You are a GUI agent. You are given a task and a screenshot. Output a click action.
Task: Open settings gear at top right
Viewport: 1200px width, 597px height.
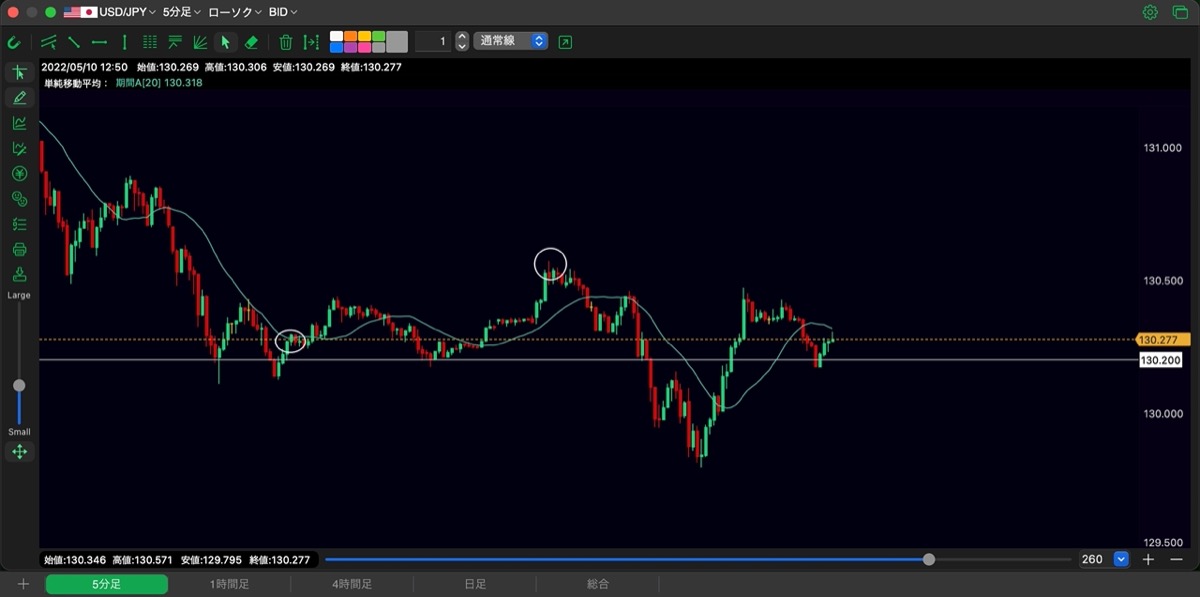click(1150, 12)
